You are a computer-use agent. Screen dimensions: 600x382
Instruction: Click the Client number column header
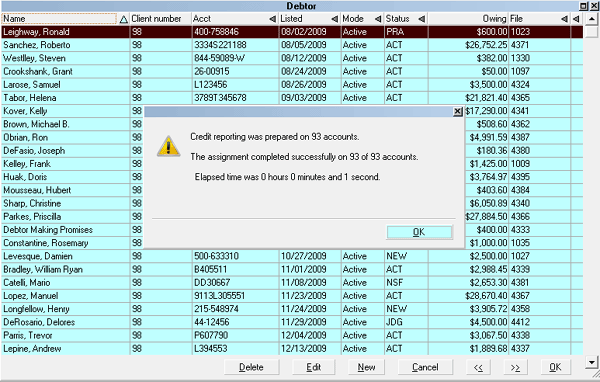(x=156, y=19)
